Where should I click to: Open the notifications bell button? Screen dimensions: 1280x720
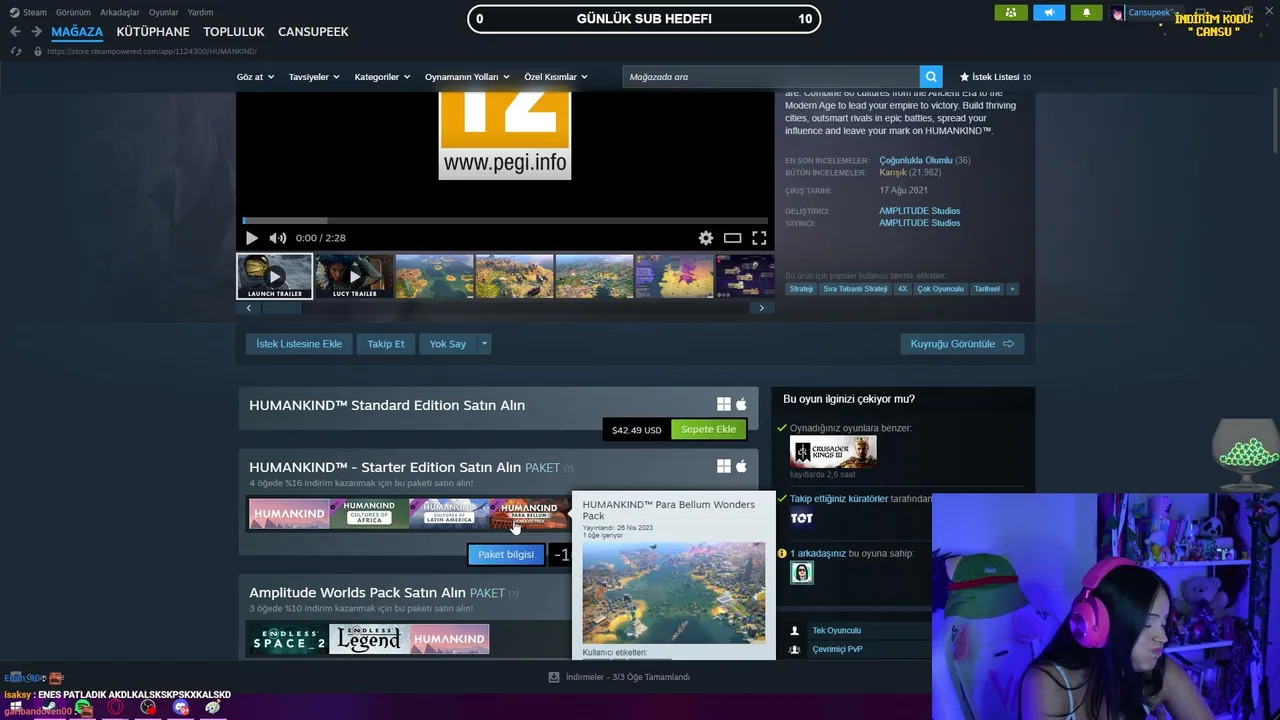[1087, 13]
